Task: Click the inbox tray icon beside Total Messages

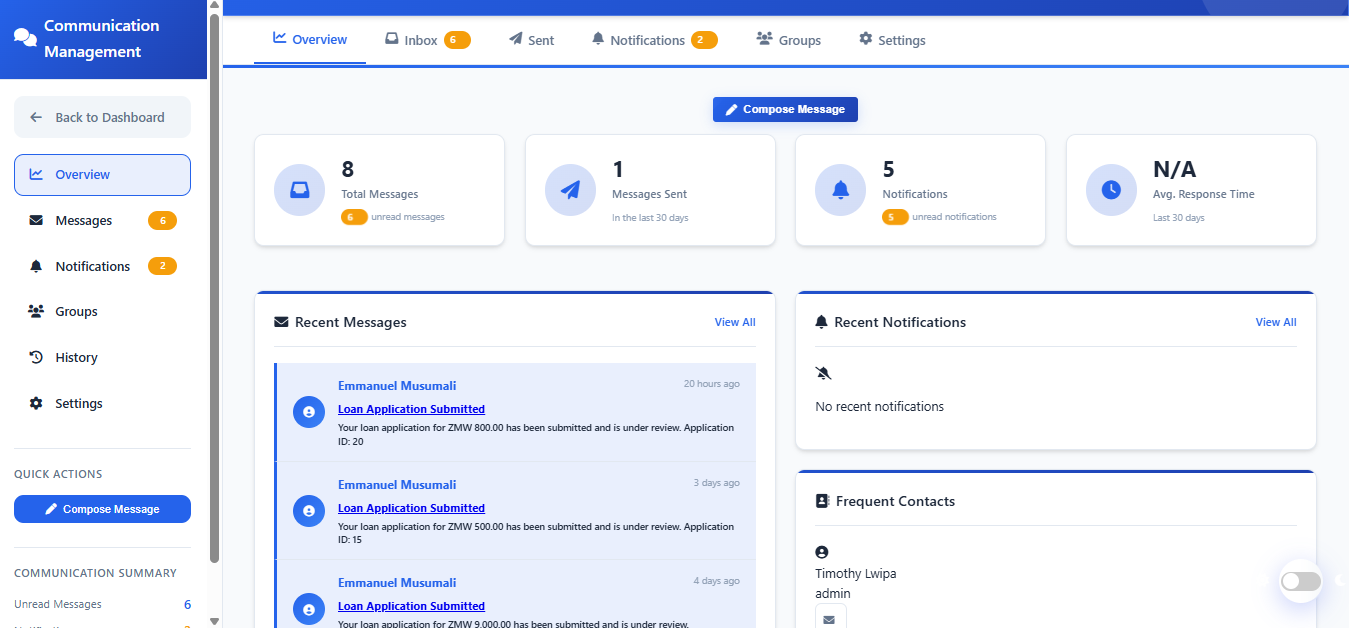Action: point(299,190)
